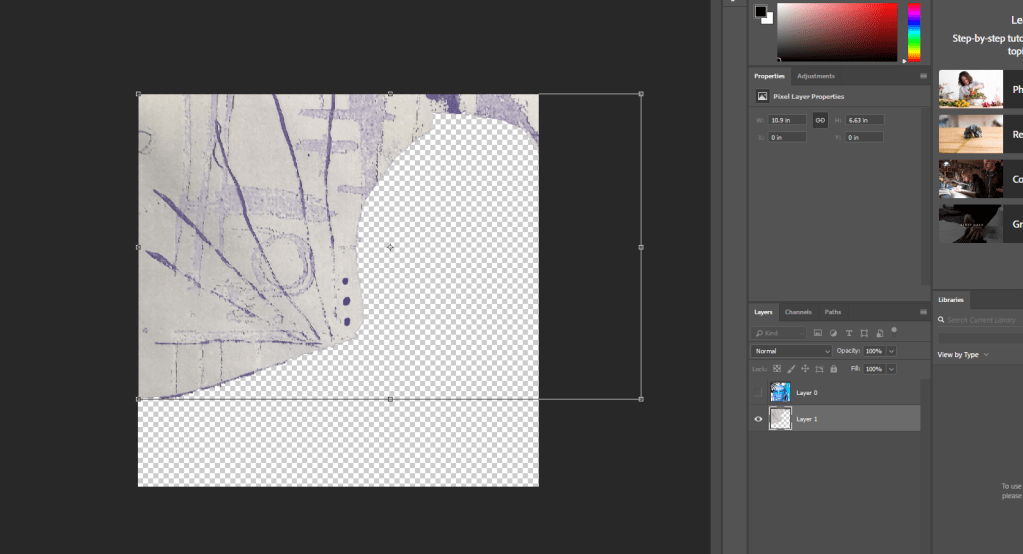The height and width of the screenshot is (554, 1023).
Task: Click the lock position move icon
Action: [805, 369]
